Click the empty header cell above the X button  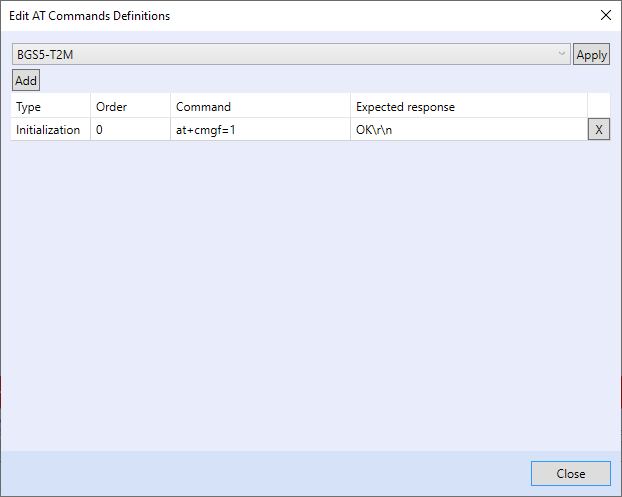(598, 106)
